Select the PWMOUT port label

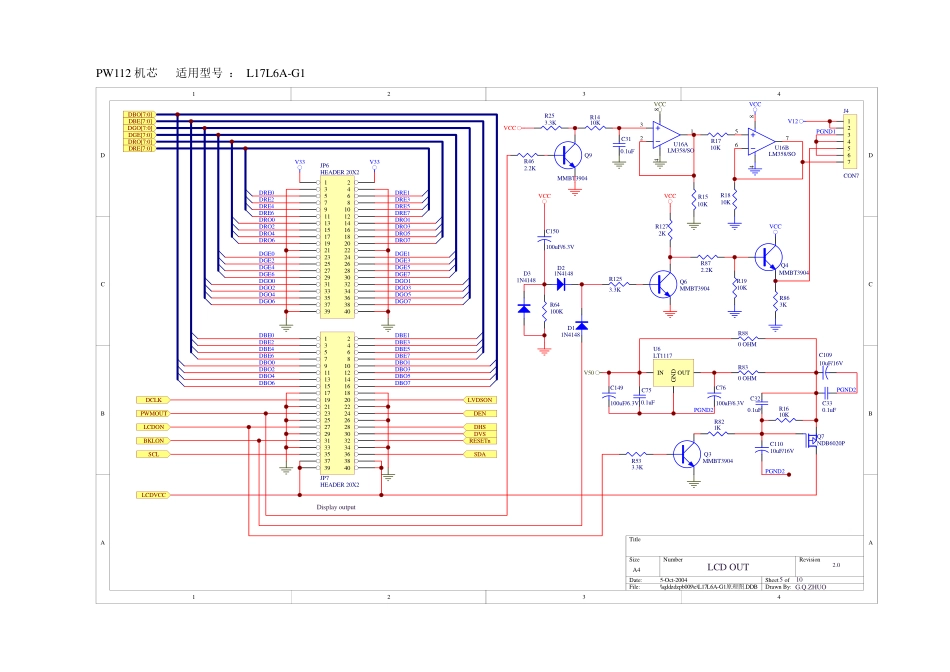coord(154,413)
